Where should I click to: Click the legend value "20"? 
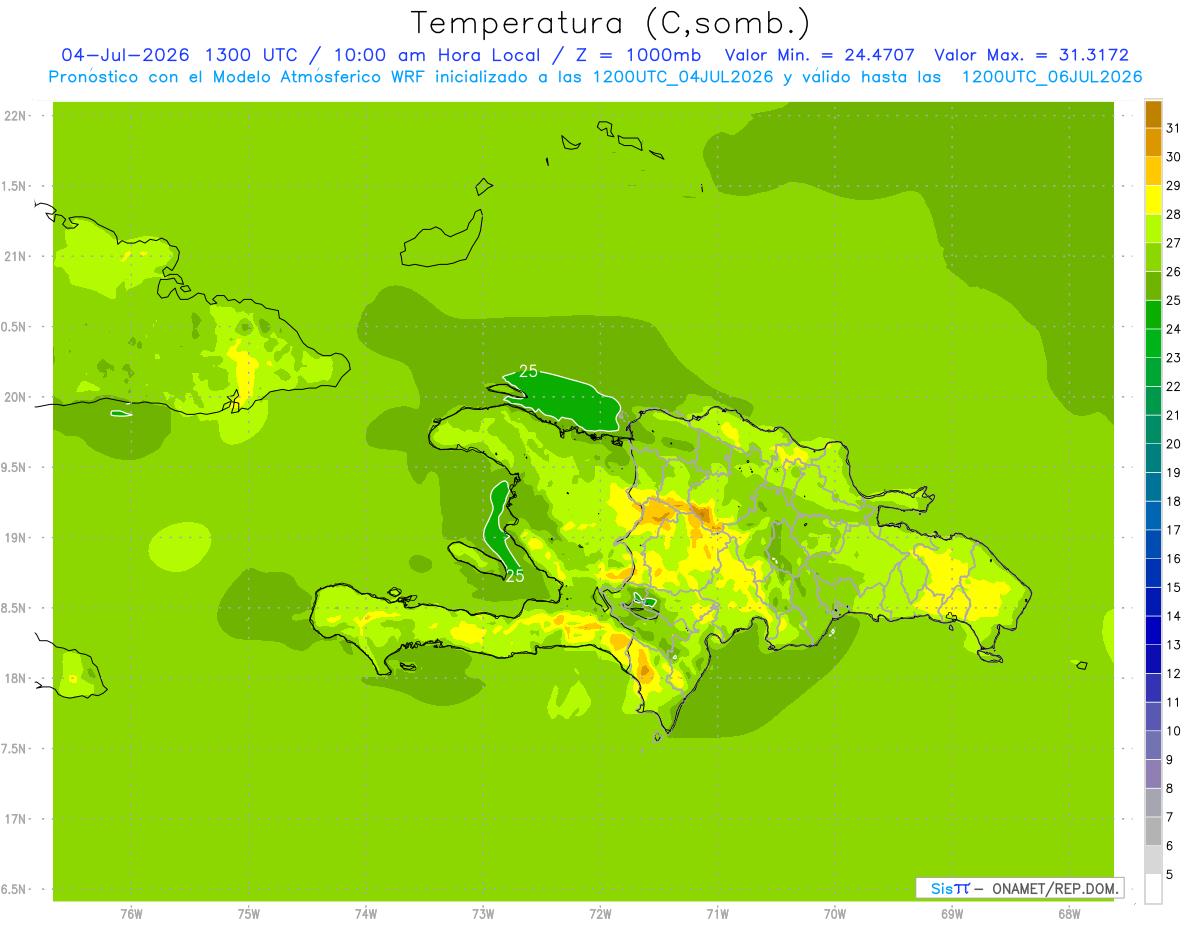point(1173,444)
